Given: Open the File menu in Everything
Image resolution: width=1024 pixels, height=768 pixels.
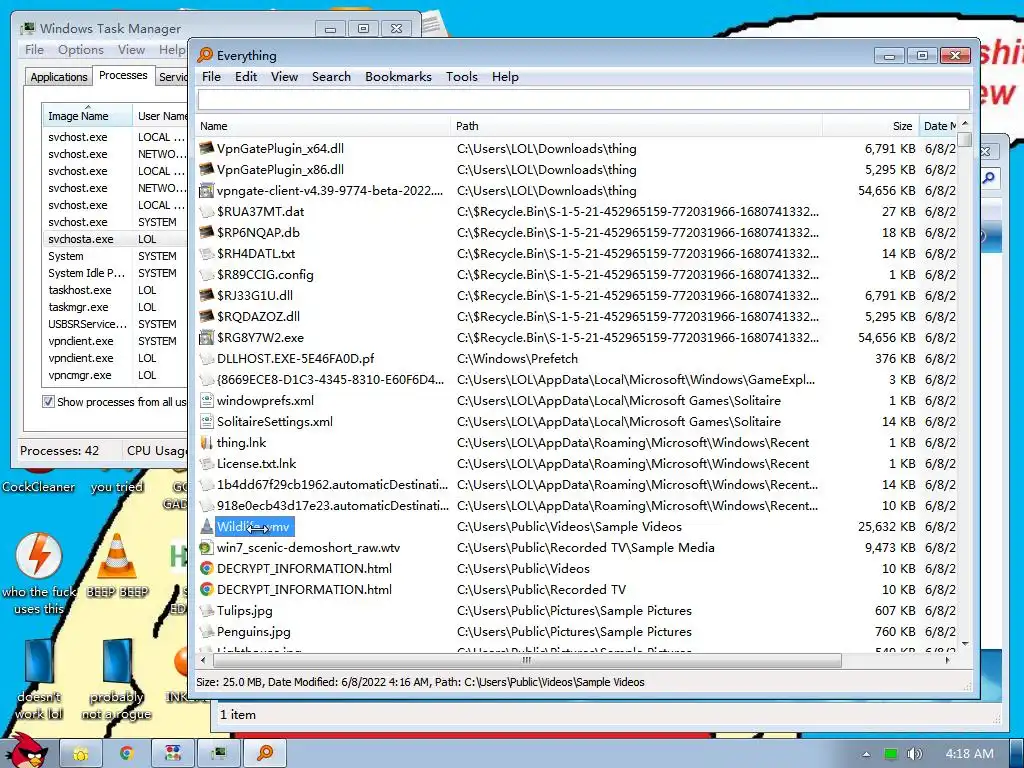Looking at the screenshot, I should point(211,76).
